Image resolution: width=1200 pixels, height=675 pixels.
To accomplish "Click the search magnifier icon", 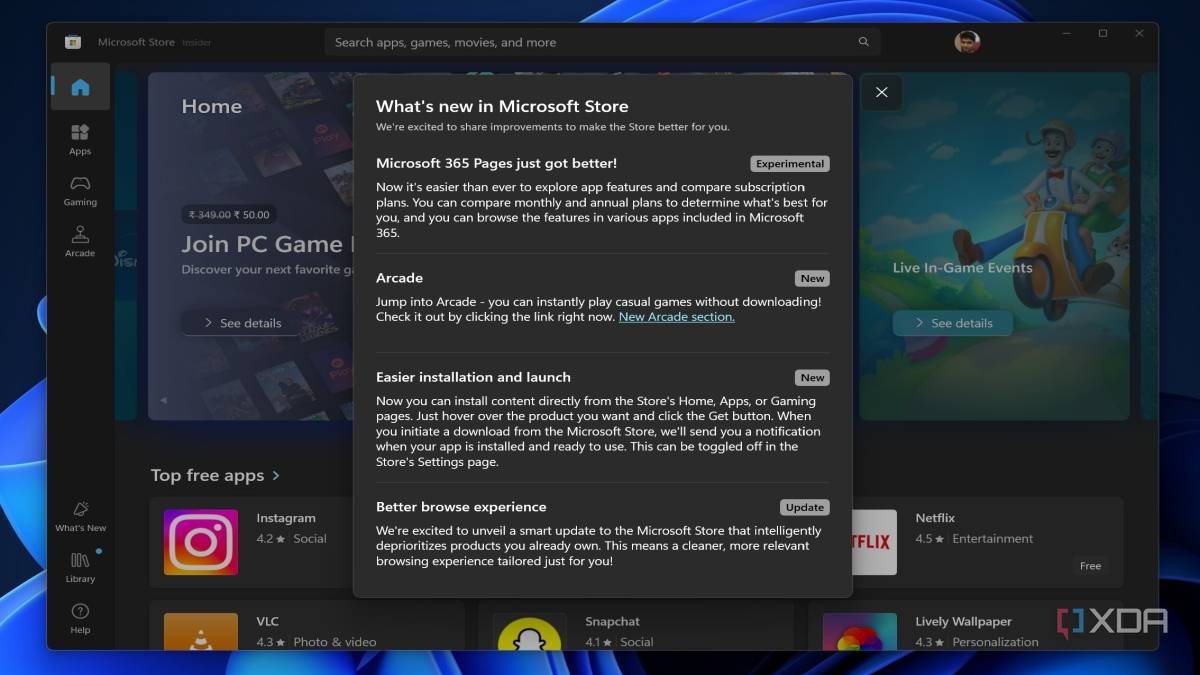I will [863, 42].
